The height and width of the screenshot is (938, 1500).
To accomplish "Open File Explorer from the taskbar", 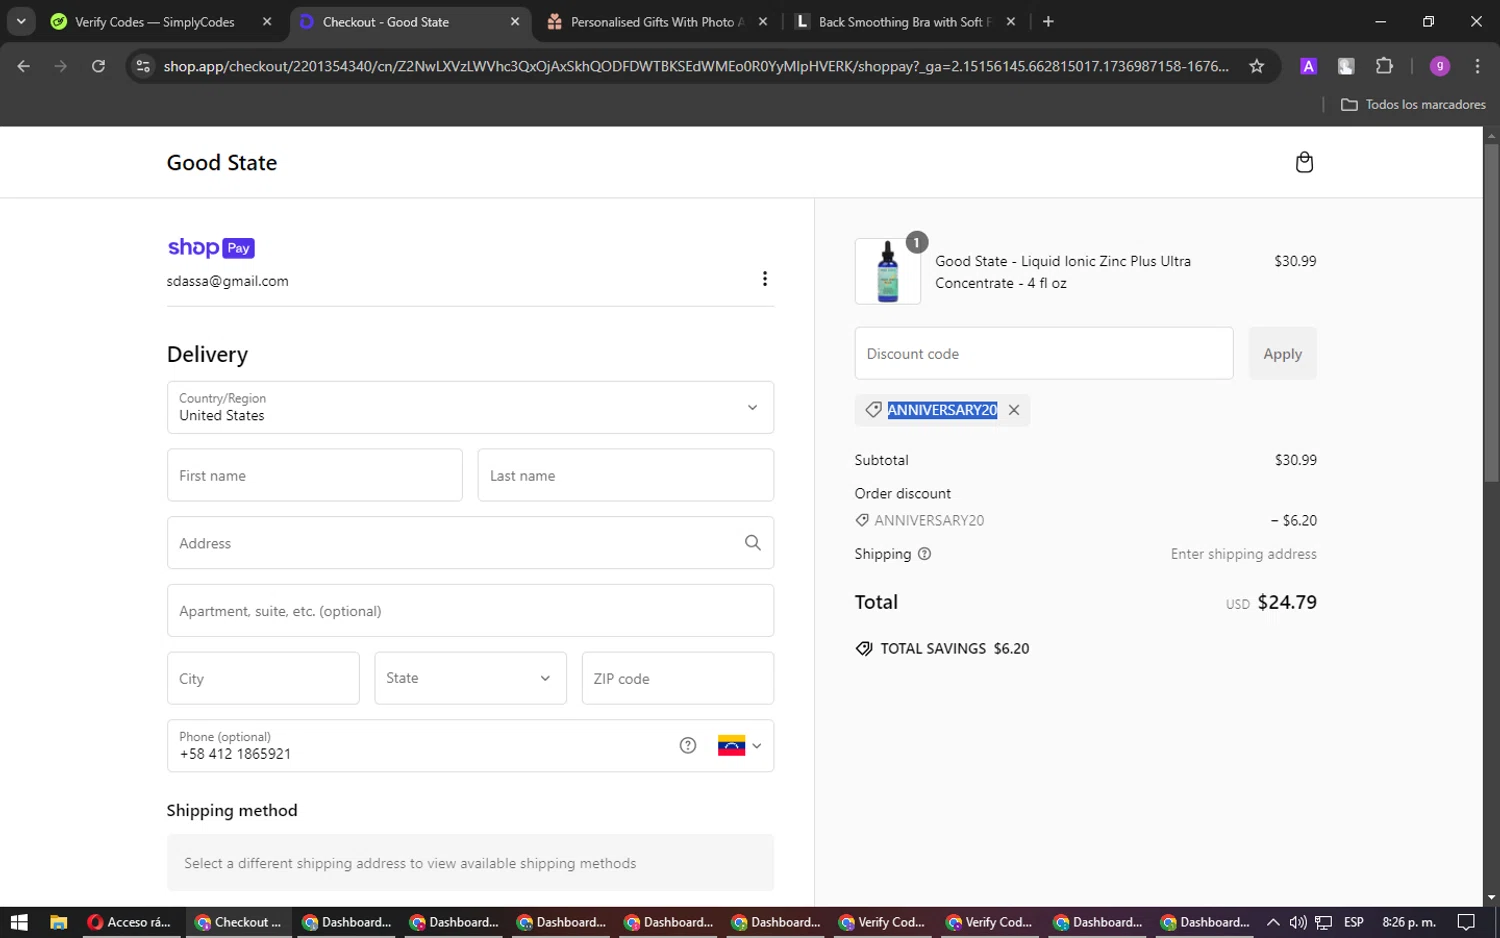I will 58,922.
